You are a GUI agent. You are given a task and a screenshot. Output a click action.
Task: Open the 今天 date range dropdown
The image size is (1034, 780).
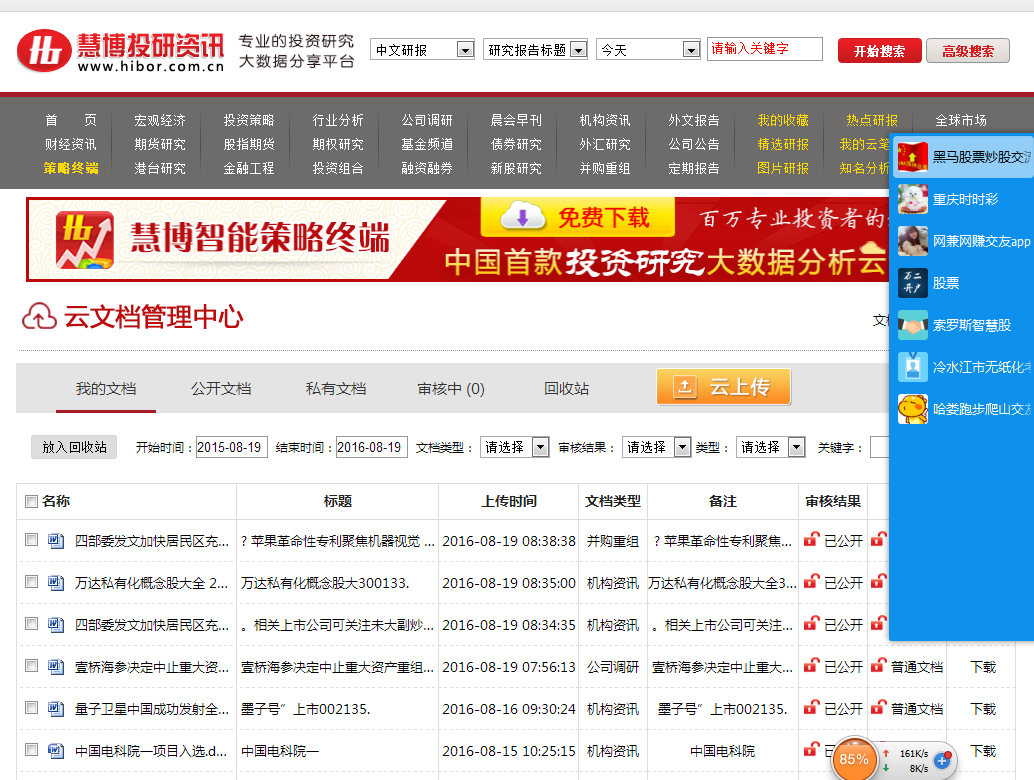[648, 48]
